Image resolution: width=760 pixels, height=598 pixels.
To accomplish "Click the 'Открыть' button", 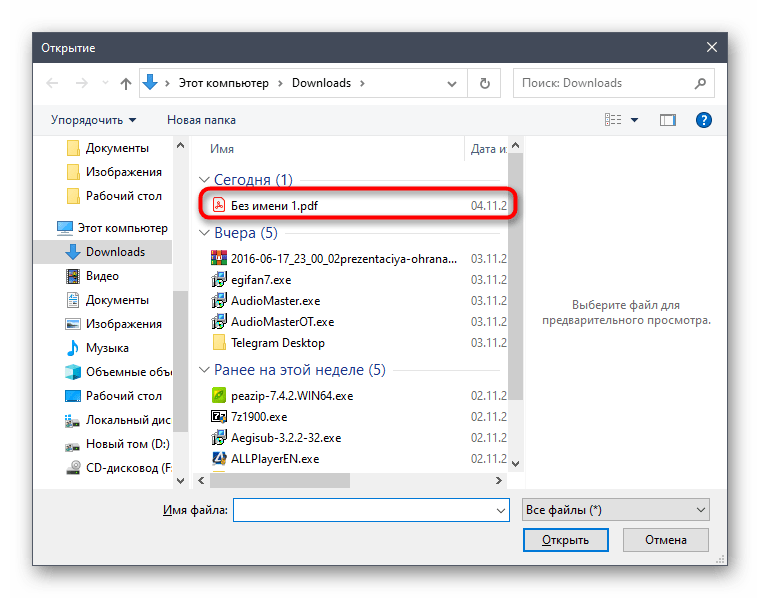I will [565, 540].
